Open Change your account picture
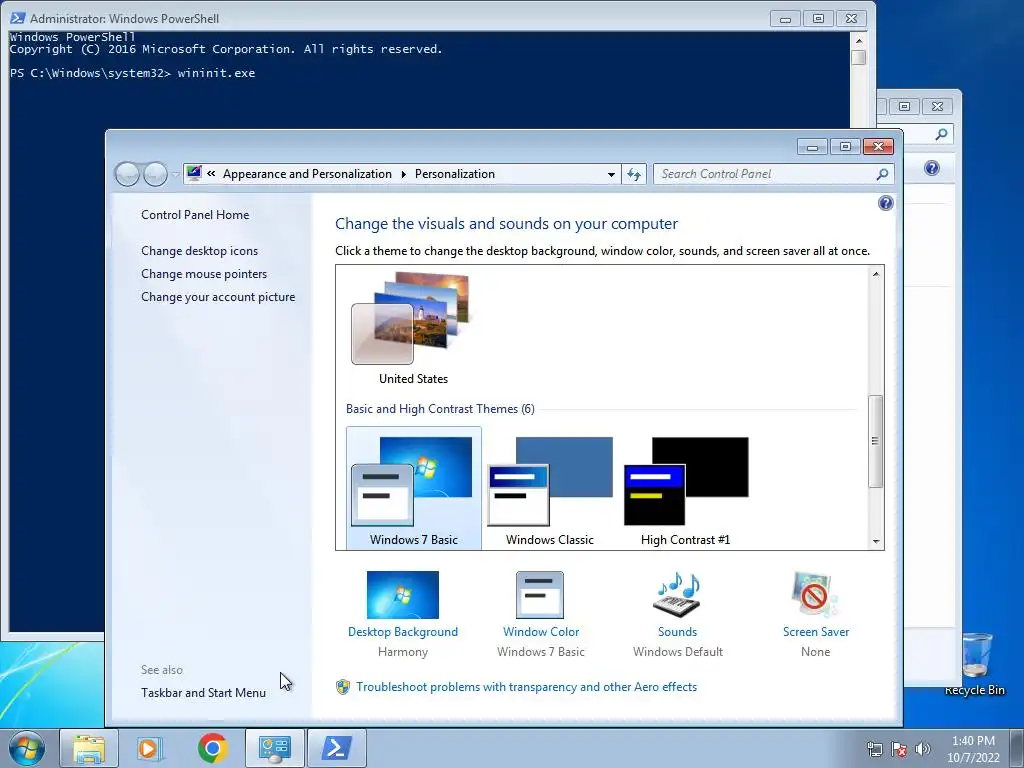1024x768 pixels. coord(218,296)
